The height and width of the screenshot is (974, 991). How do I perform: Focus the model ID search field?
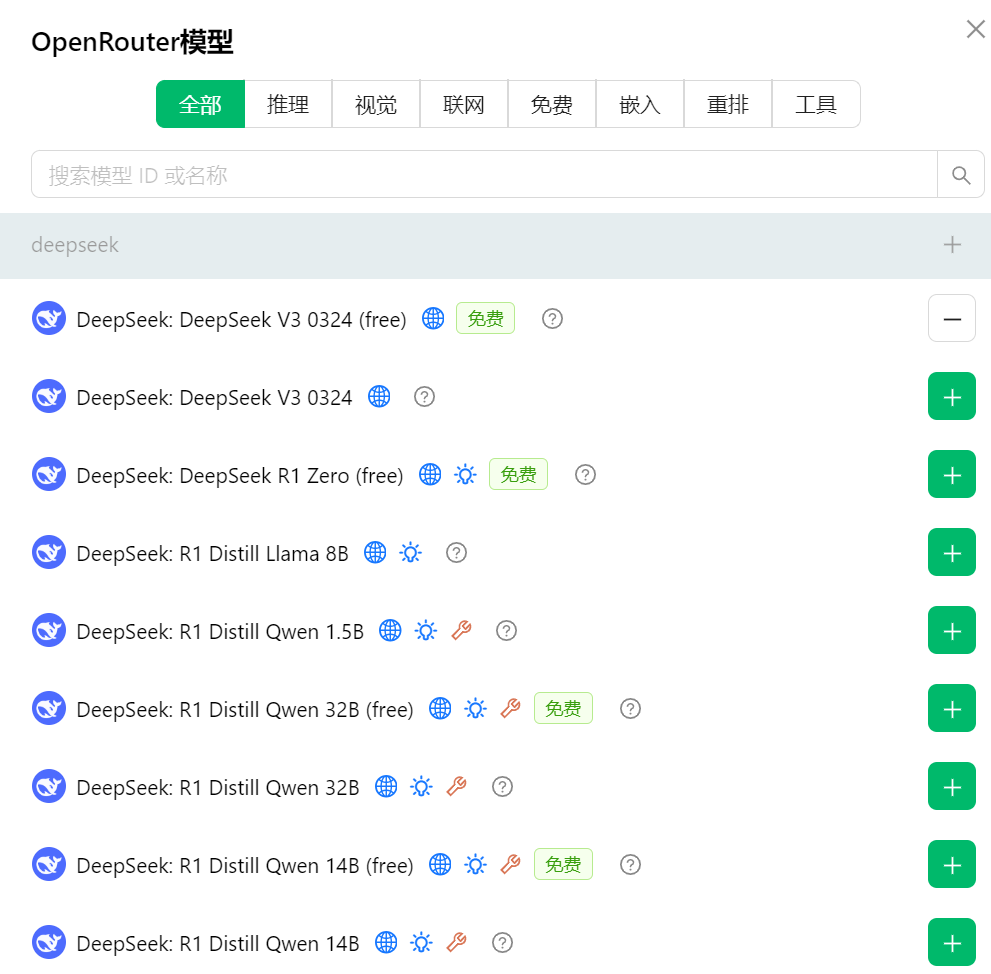click(x=484, y=174)
